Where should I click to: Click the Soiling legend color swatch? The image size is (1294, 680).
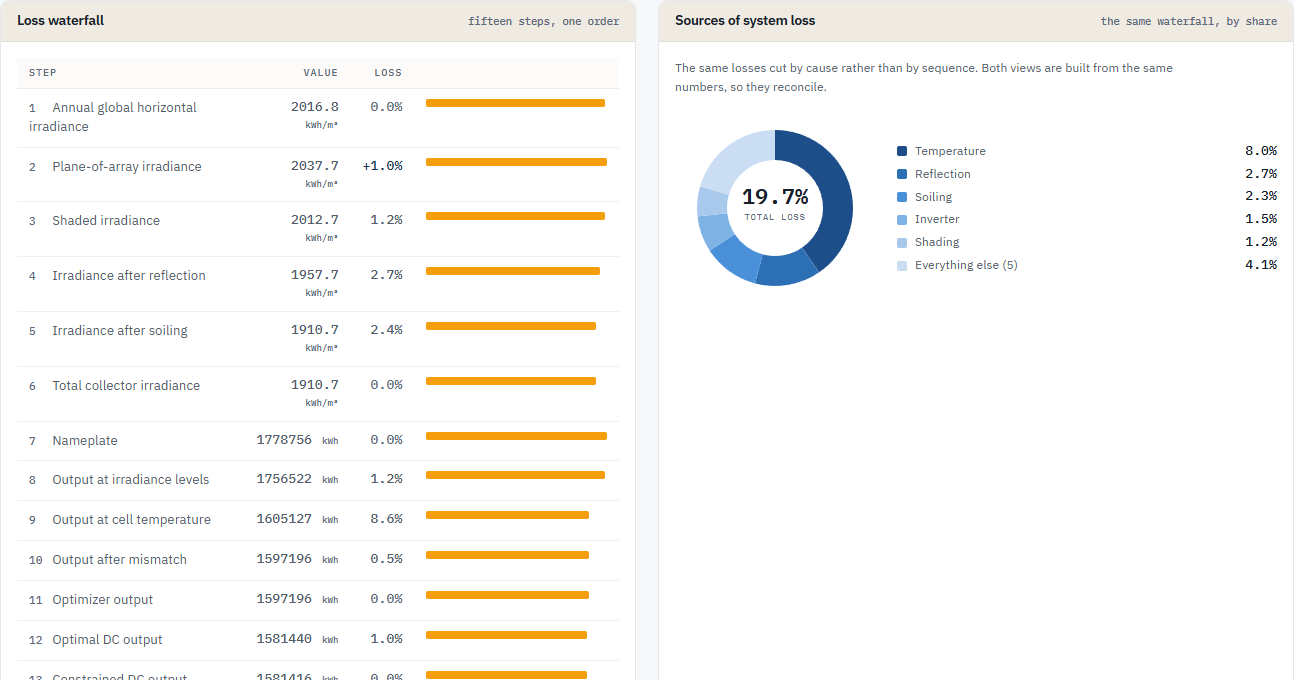pyautogui.click(x=902, y=197)
